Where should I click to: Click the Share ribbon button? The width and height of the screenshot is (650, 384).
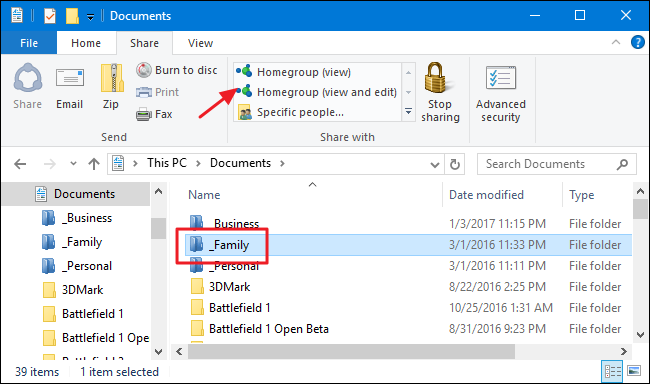pyautogui.click(x=27, y=86)
